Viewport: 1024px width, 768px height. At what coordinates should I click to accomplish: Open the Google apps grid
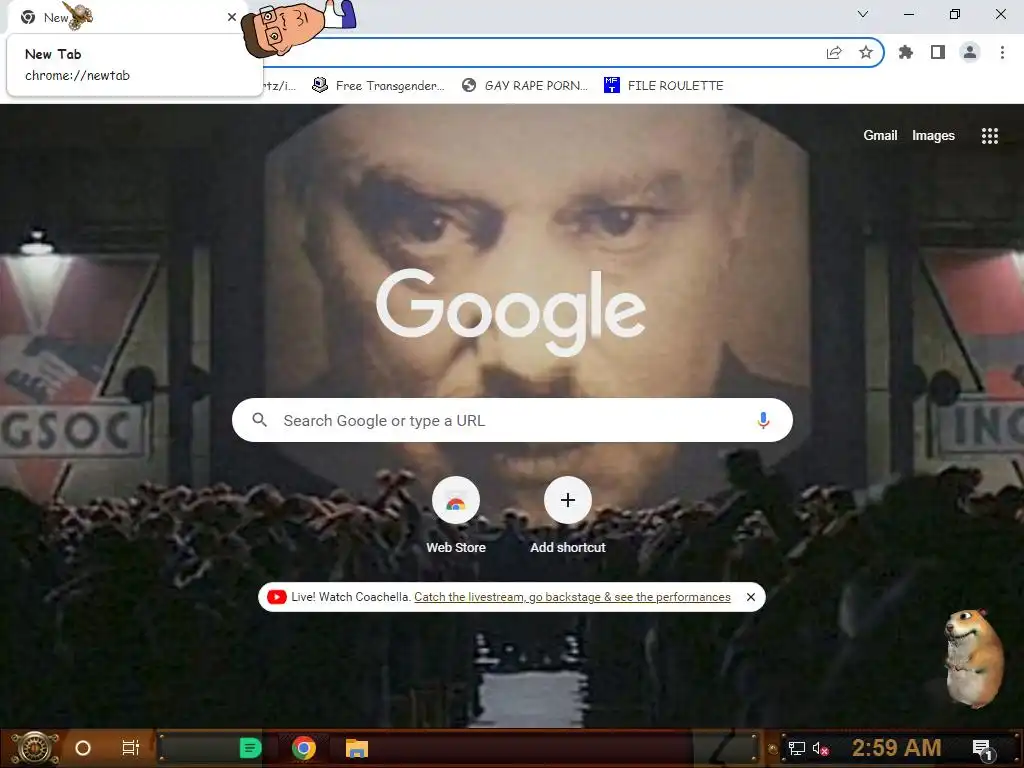[990, 135]
